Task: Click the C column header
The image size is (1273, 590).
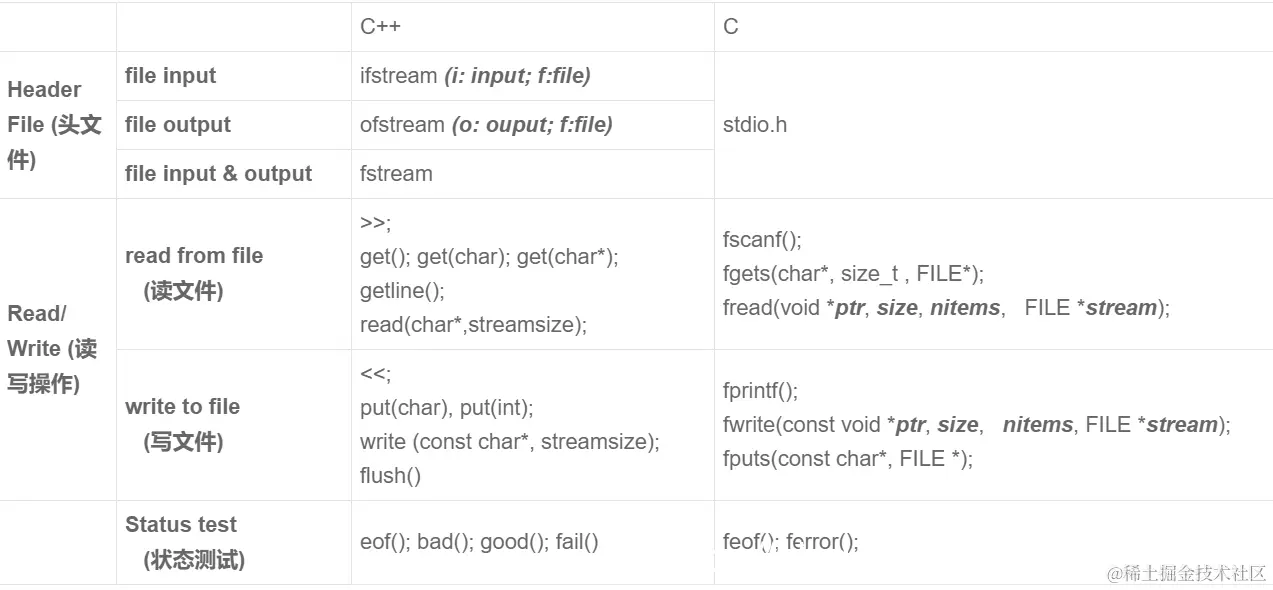Action: (x=731, y=27)
